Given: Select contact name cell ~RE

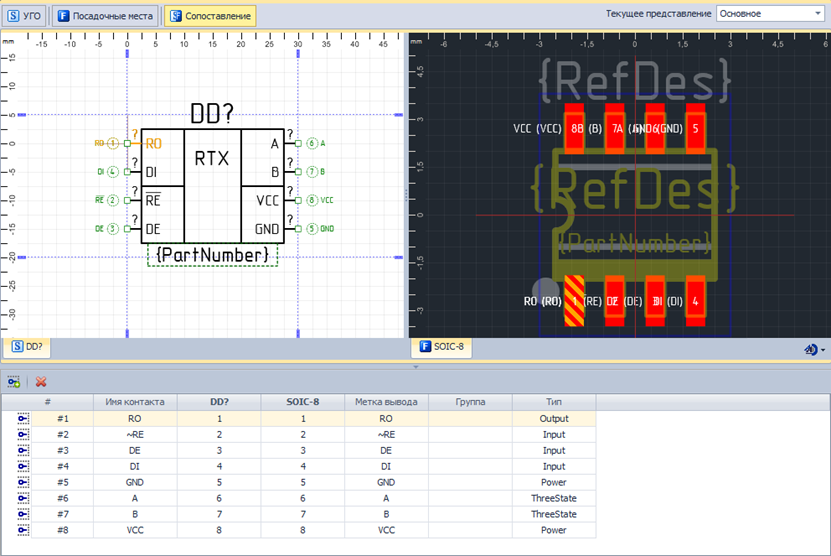Looking at the screenshot, I should point(135,435).
